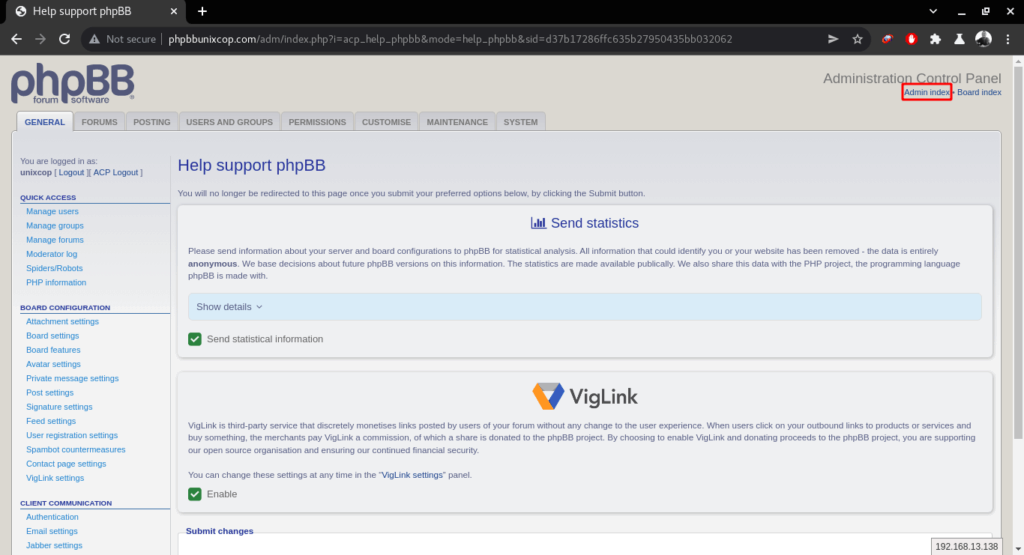Viewport: 1024px width, 555px height.
Task: Click the Logout link
Action: pyautogui.click(x=71, y=172)
